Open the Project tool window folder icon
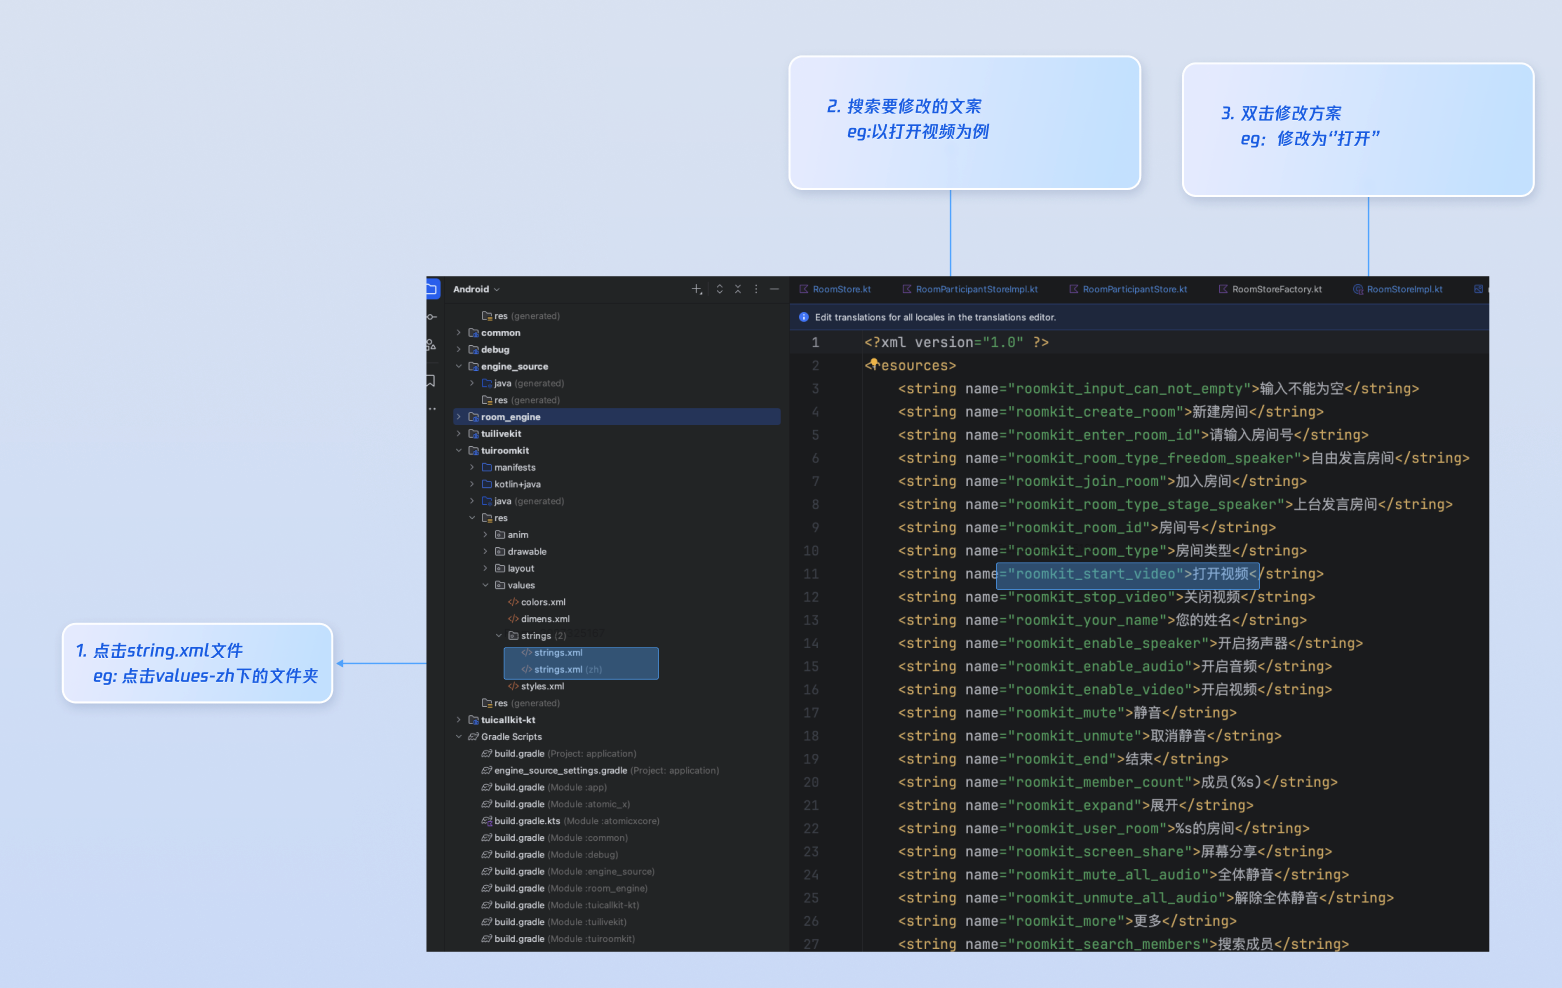The image size is (1562, 988). (x=432, y=289)
